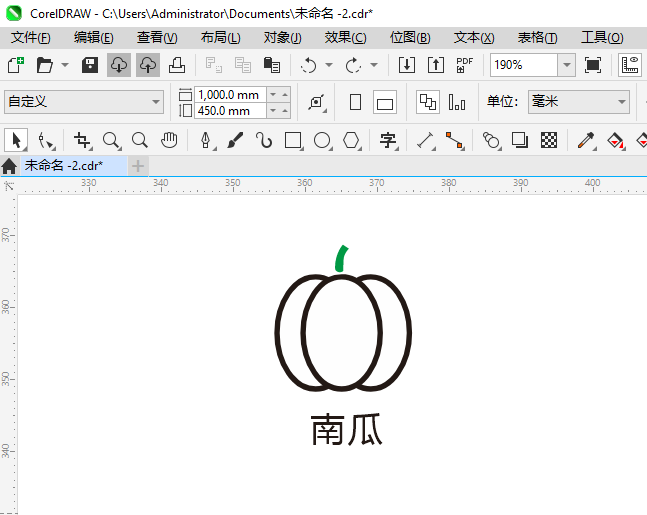The width and height of the screenshot is (647, 515).
Task: Select the Interactive fill bucket tool
Action: [616, 140]
